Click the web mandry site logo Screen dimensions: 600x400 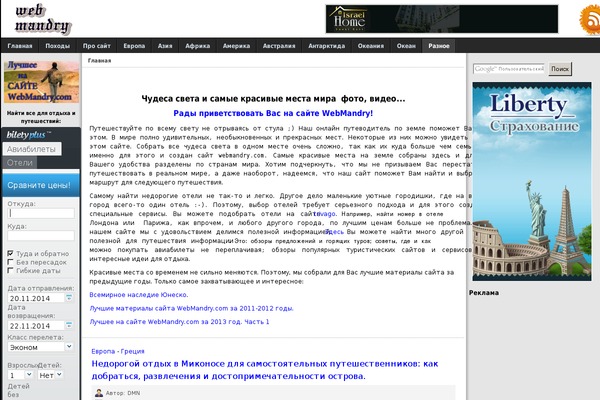tap(43, 19)
